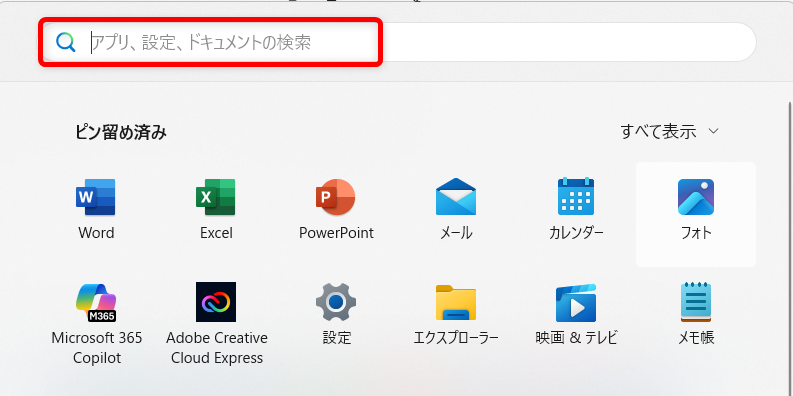Image resolution: width=793 pixels, height=396 pixels.
Task: Launch Excel from pinned apps
Action: tap(216, 209)
